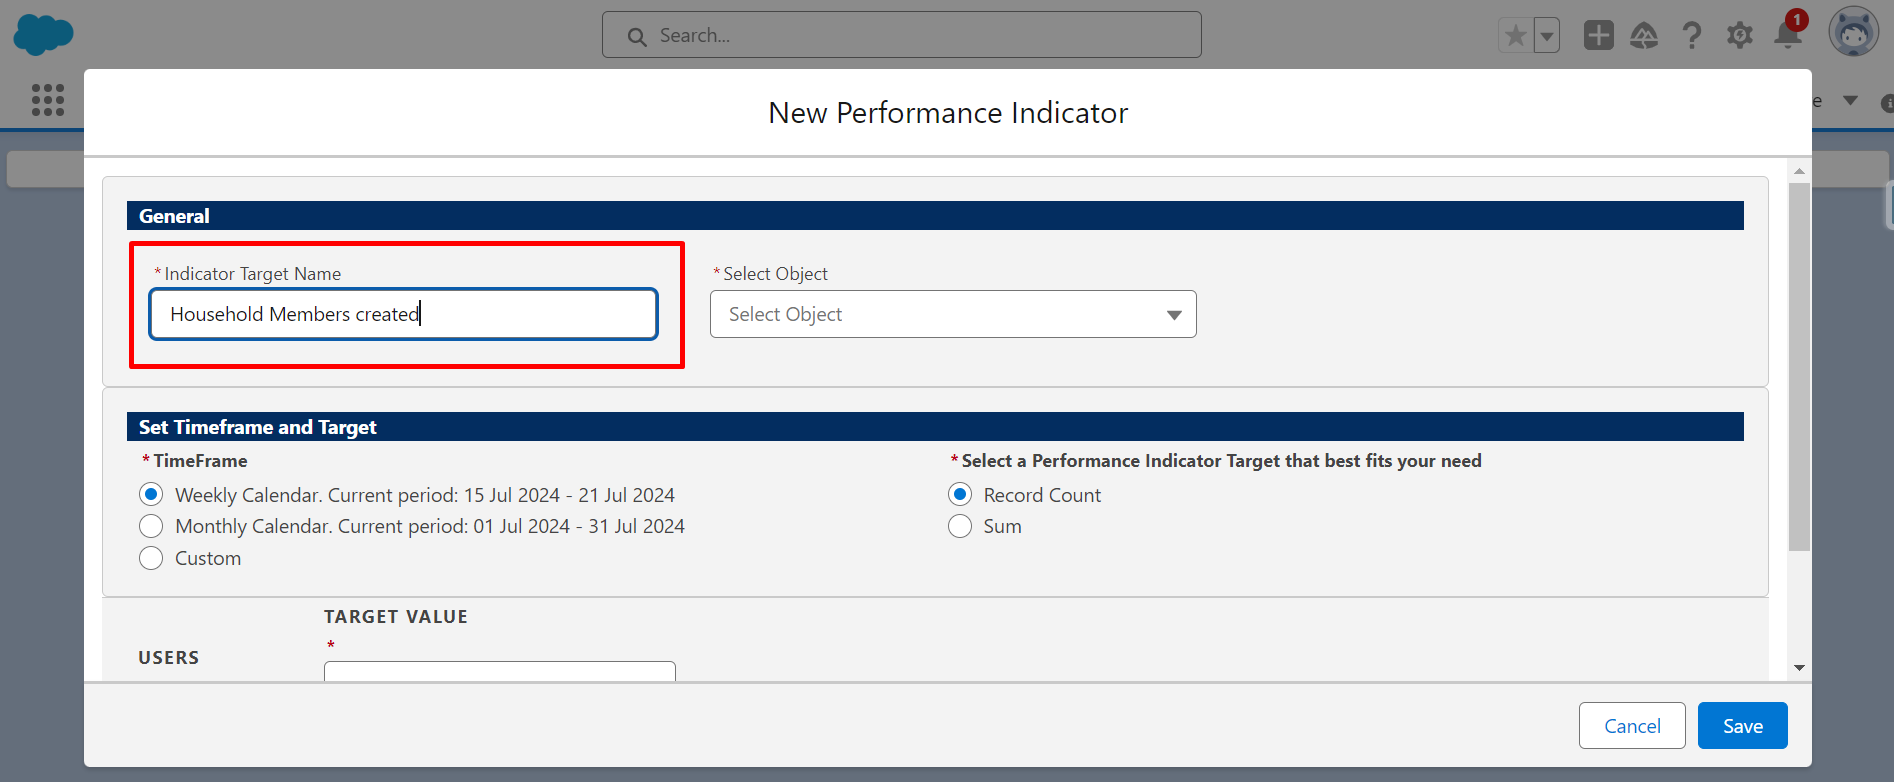Choose the Custom timeframe radio button
This screenshot has width=1894, height=782.
tap(151, 558)
